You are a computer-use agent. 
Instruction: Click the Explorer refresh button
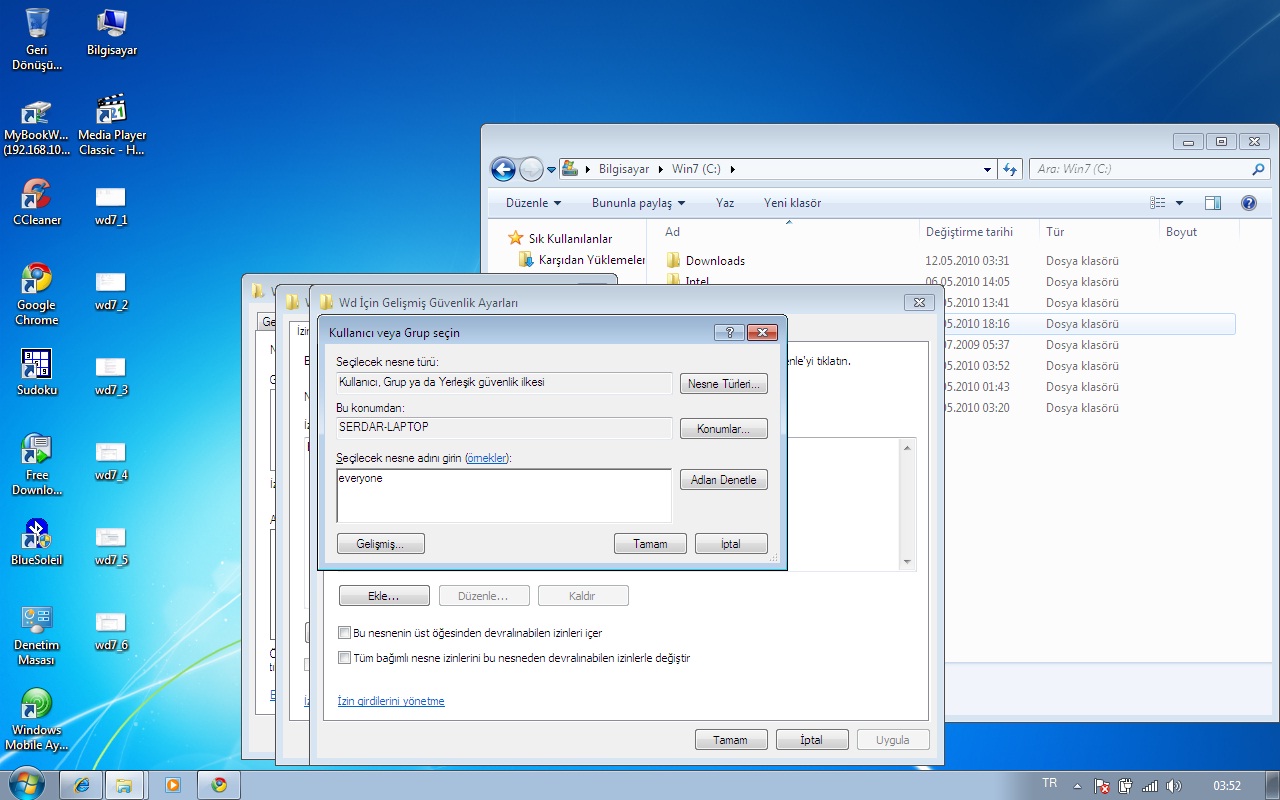point(1010,169)
